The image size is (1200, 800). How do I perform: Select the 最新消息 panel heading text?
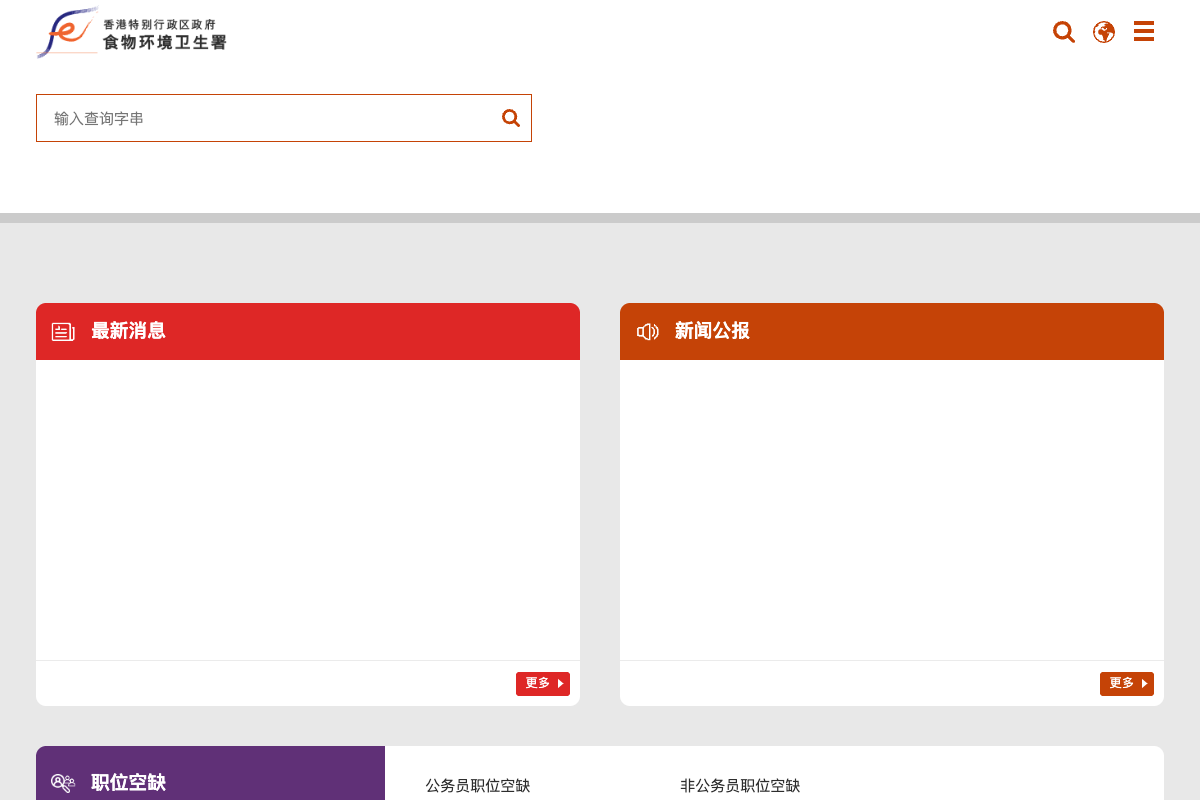coord(128,331)
